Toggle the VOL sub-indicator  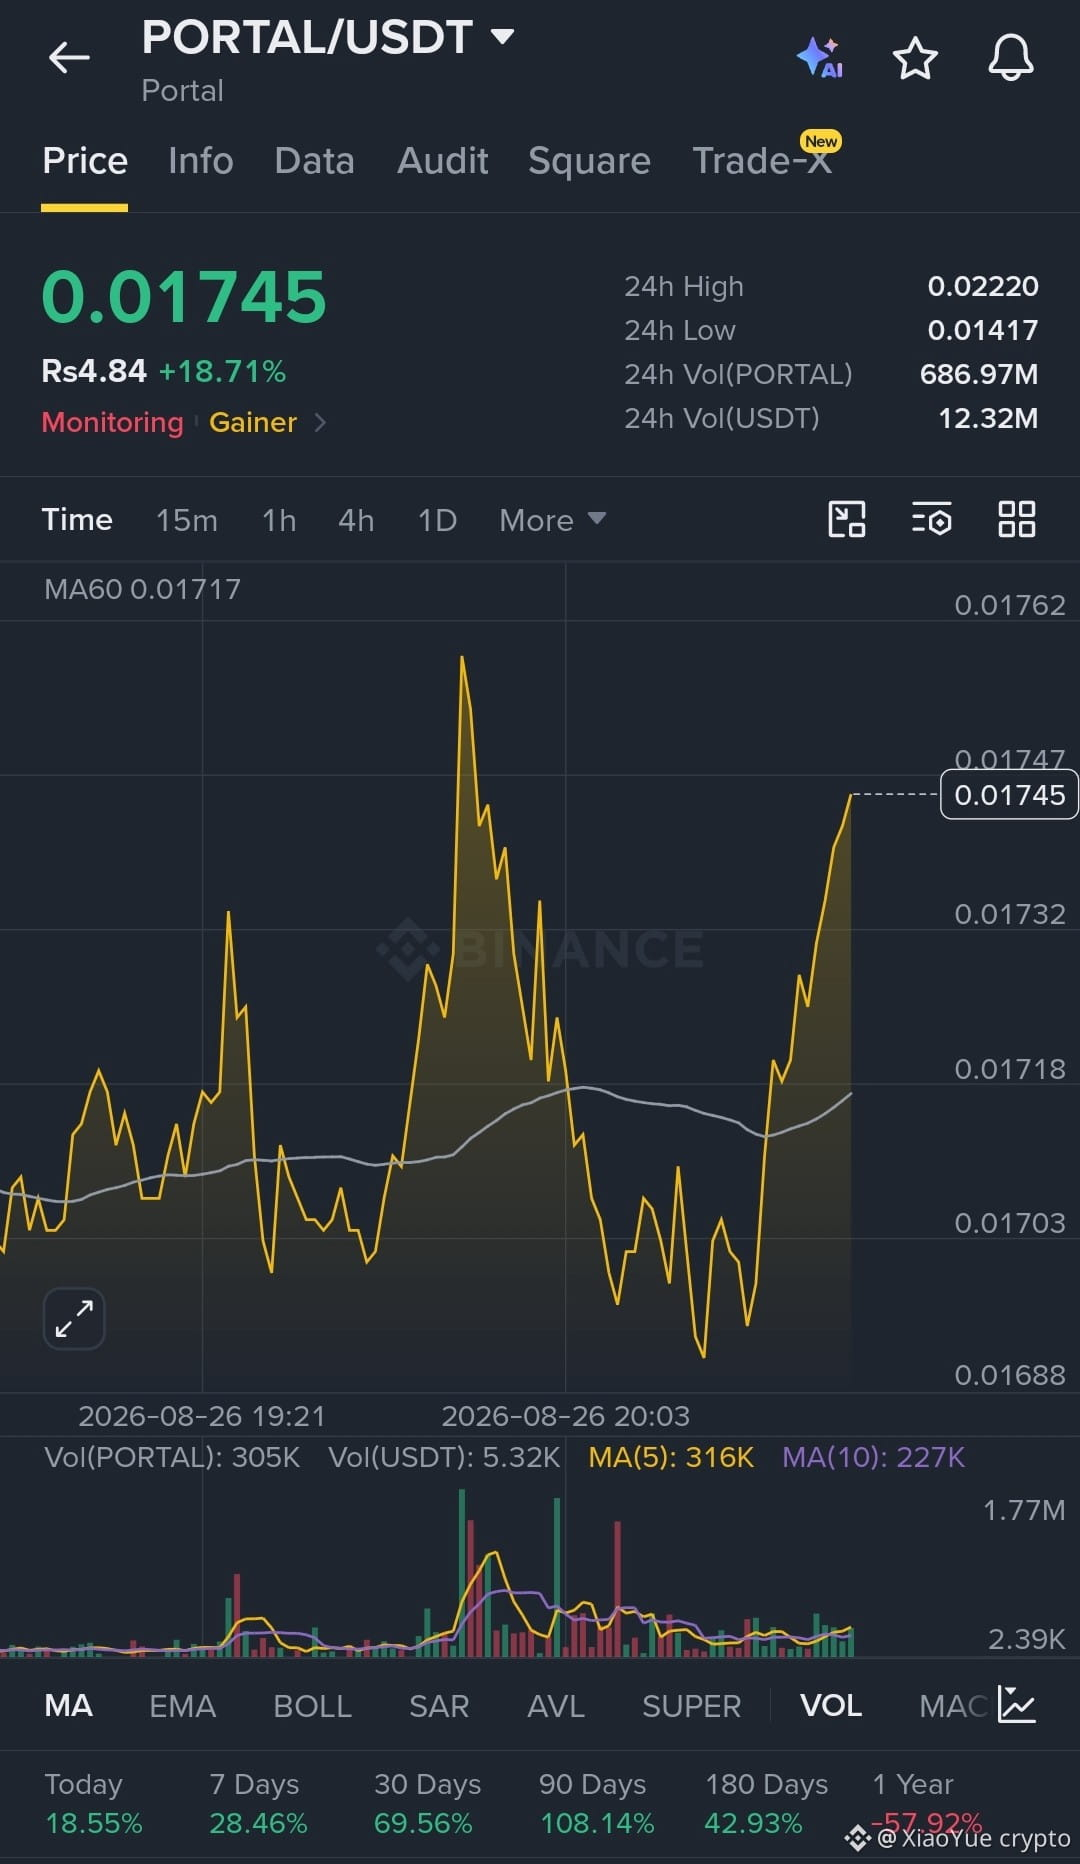pyautogui.click(x=831, y=1706)
